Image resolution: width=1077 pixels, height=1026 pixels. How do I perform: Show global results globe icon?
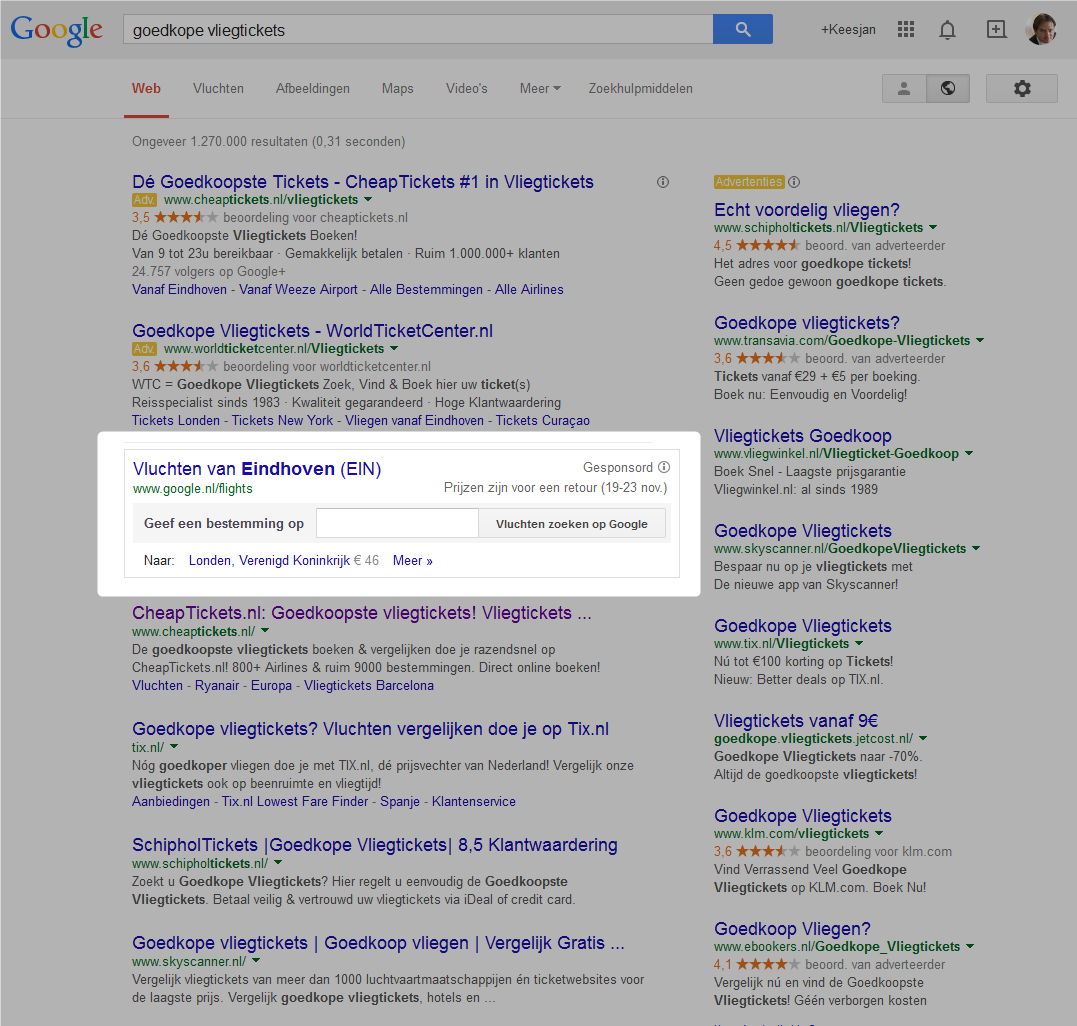pyautogui.click(x=948, y=89)
